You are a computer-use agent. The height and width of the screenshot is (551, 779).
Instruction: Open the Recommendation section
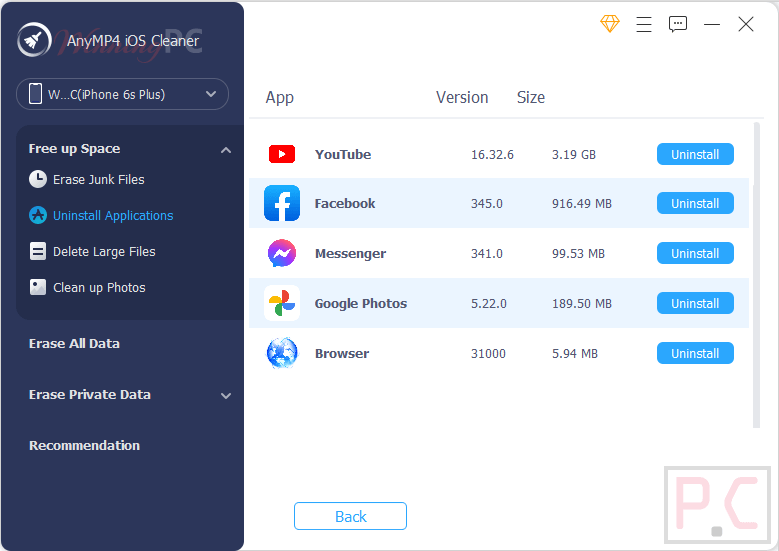click(84, 445)
